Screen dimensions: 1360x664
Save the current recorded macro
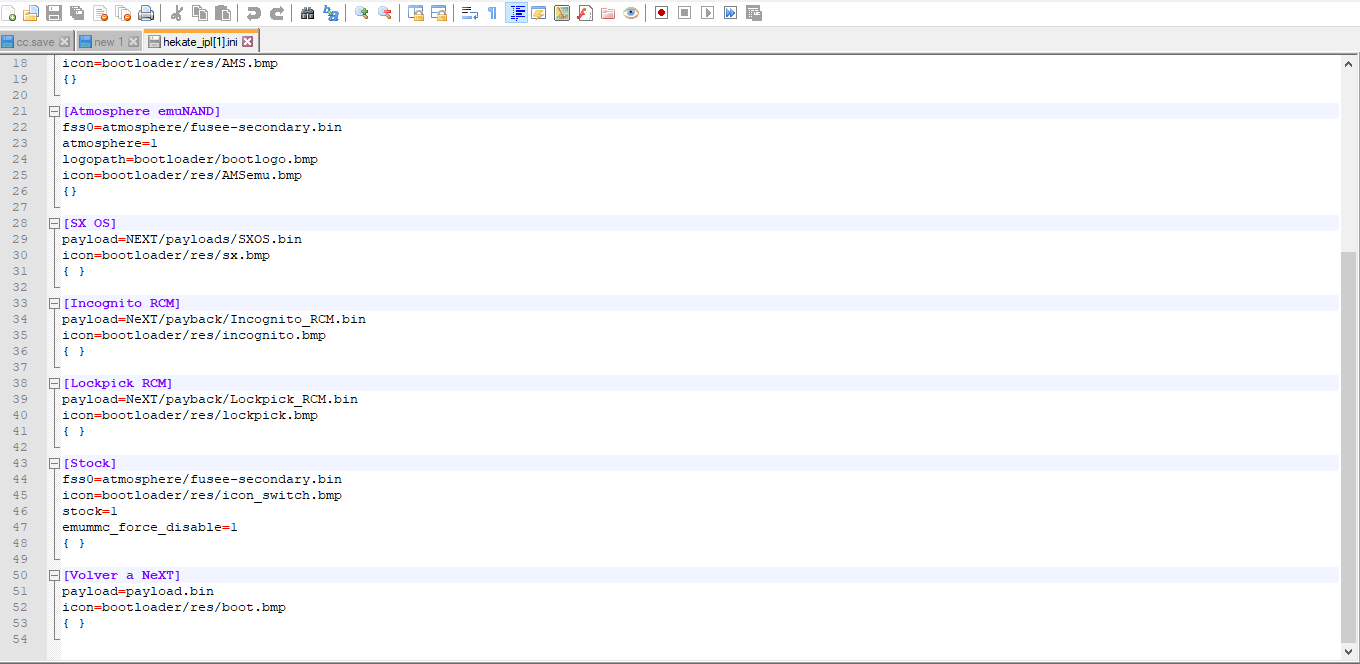[x=754, y=13]
